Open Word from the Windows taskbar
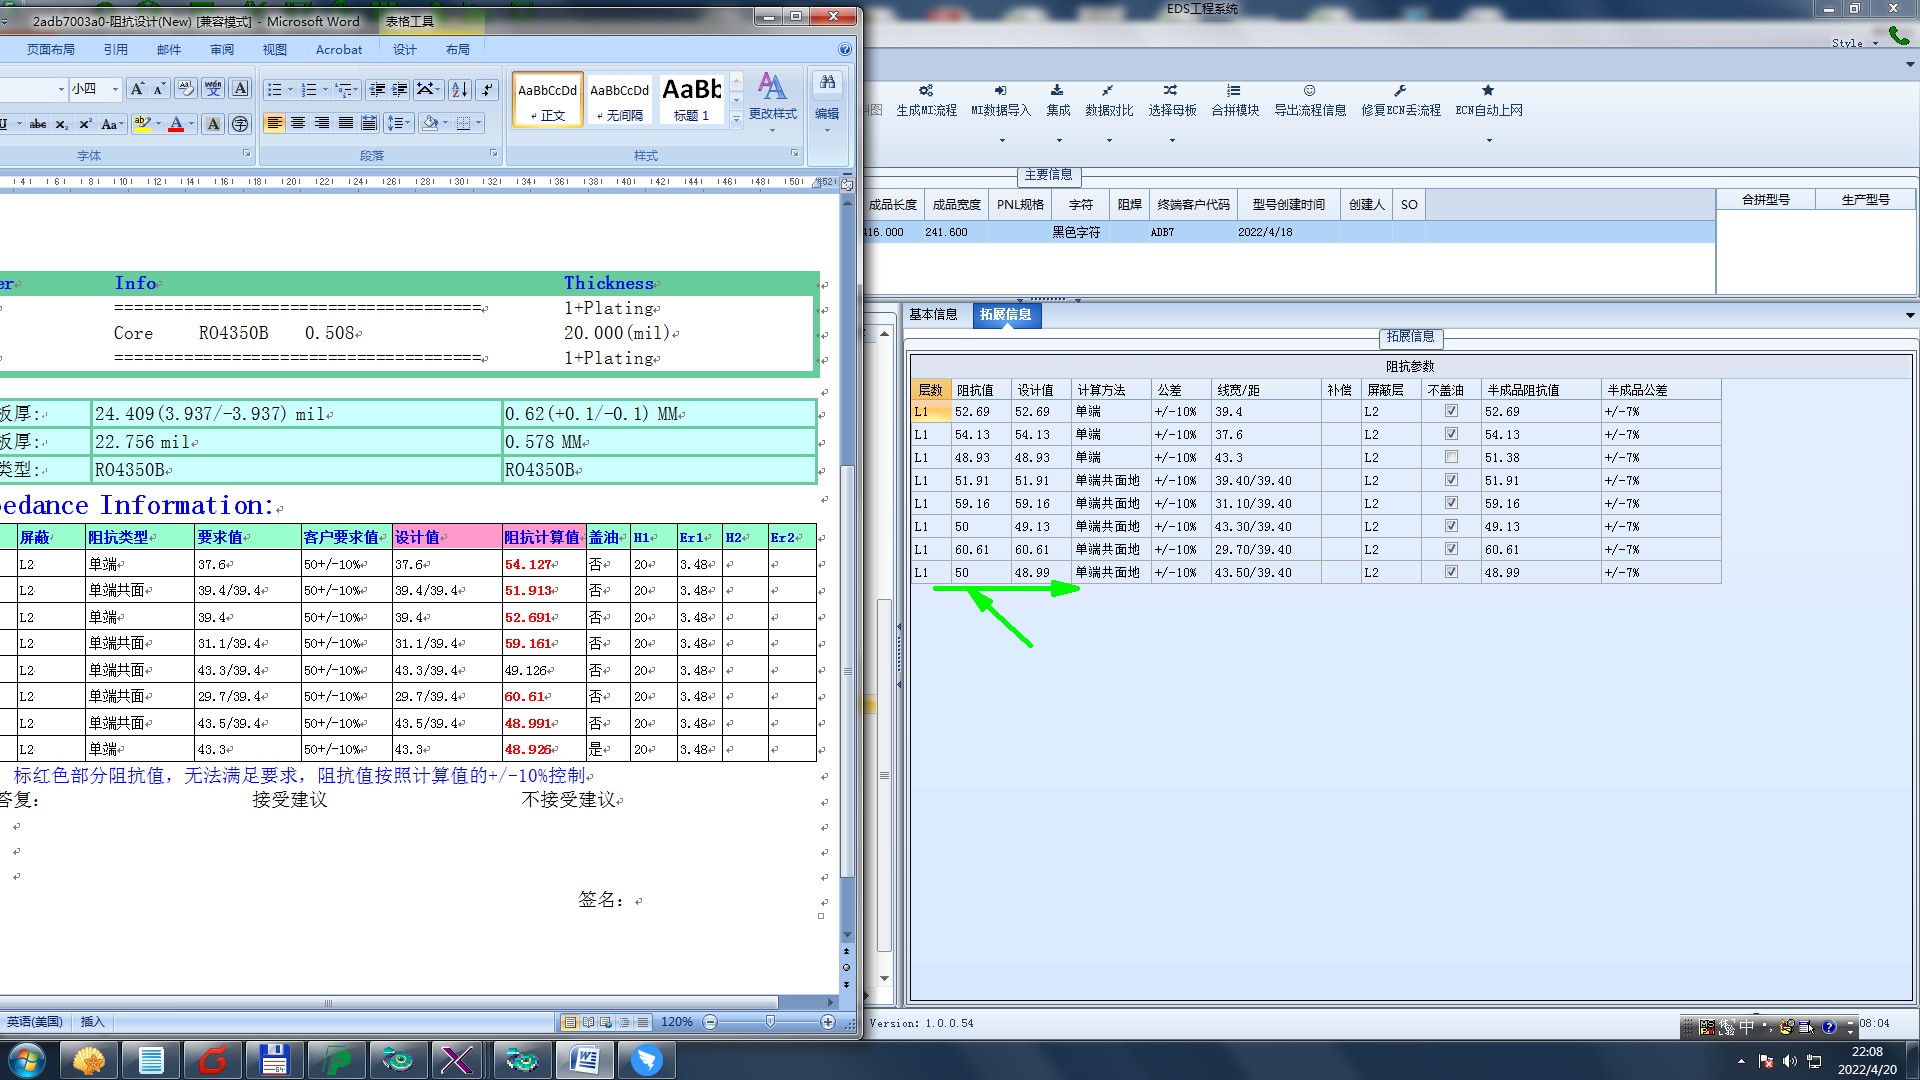1920x1080 pixels. 585,1059
